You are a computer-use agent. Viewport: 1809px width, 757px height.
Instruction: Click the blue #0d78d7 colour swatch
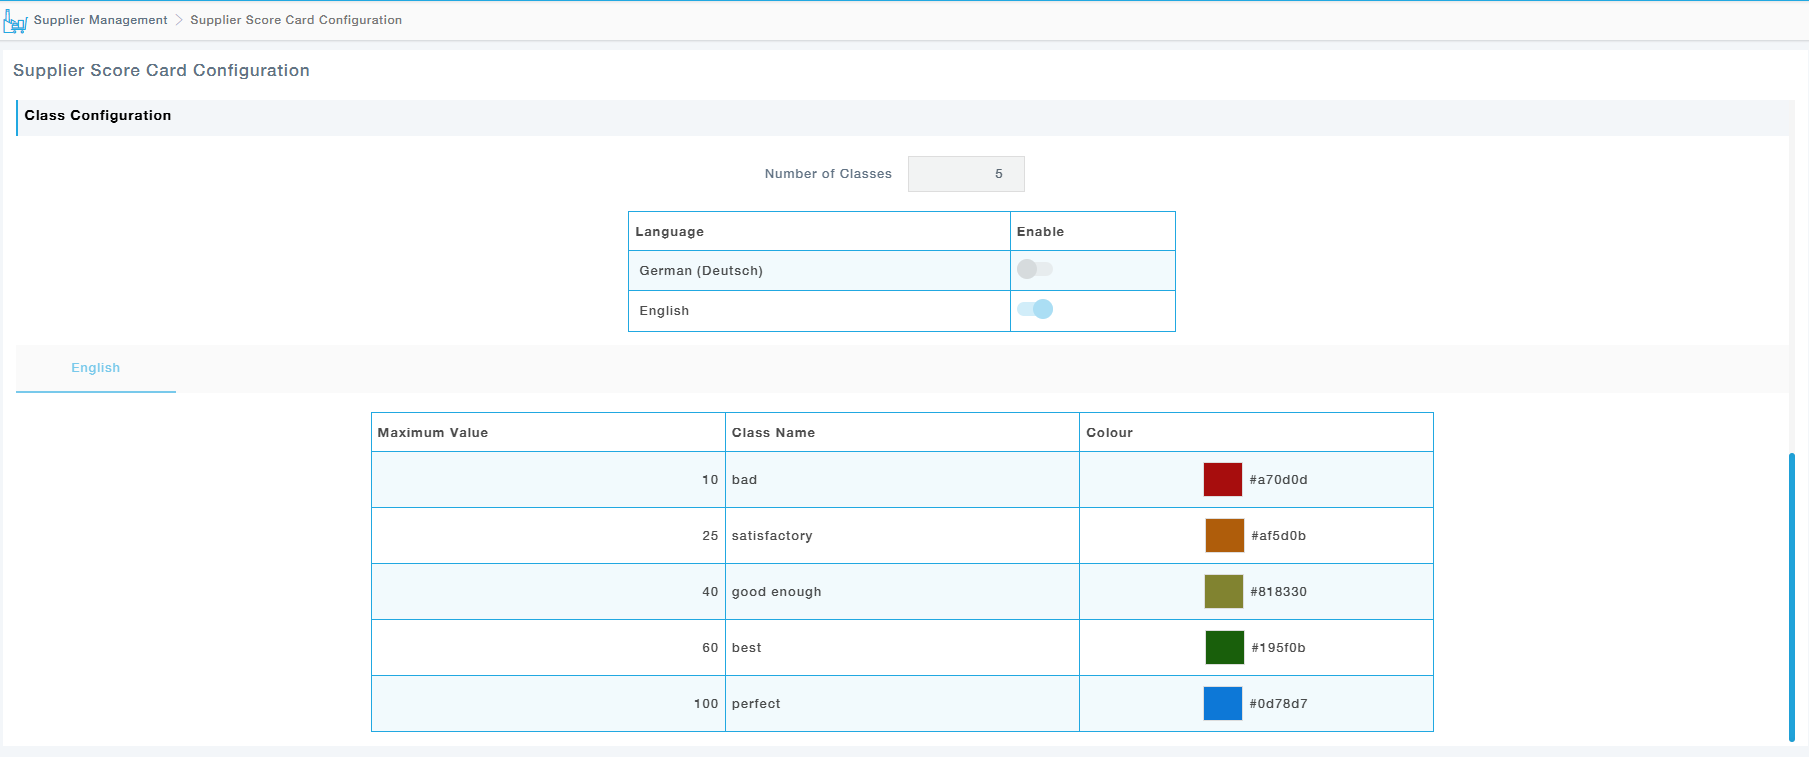1222,704
